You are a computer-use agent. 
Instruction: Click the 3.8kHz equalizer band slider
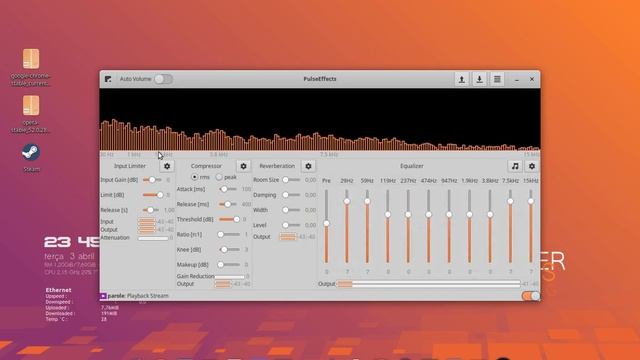(x=490, y=227)
